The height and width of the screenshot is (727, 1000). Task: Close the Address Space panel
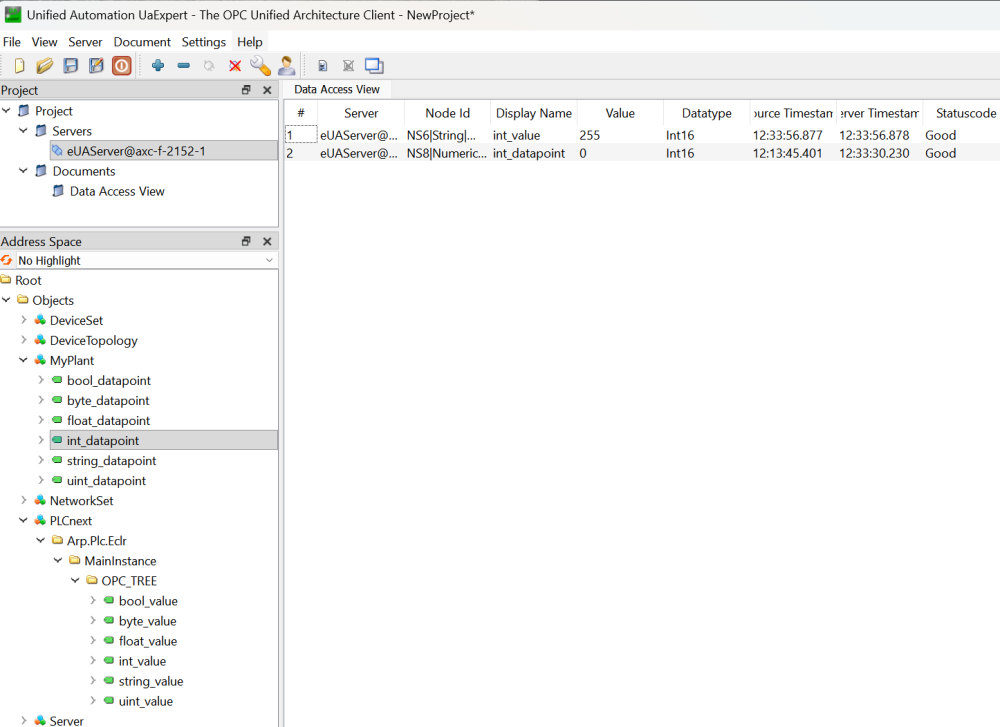click(x=267, y=241)
